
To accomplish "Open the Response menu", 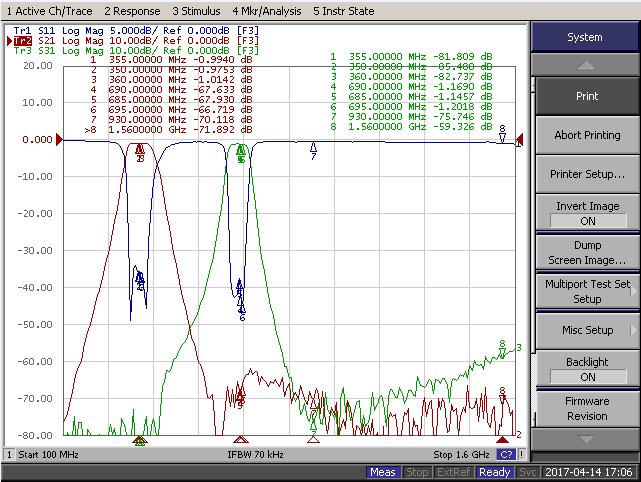I will (x=132, y=11).
